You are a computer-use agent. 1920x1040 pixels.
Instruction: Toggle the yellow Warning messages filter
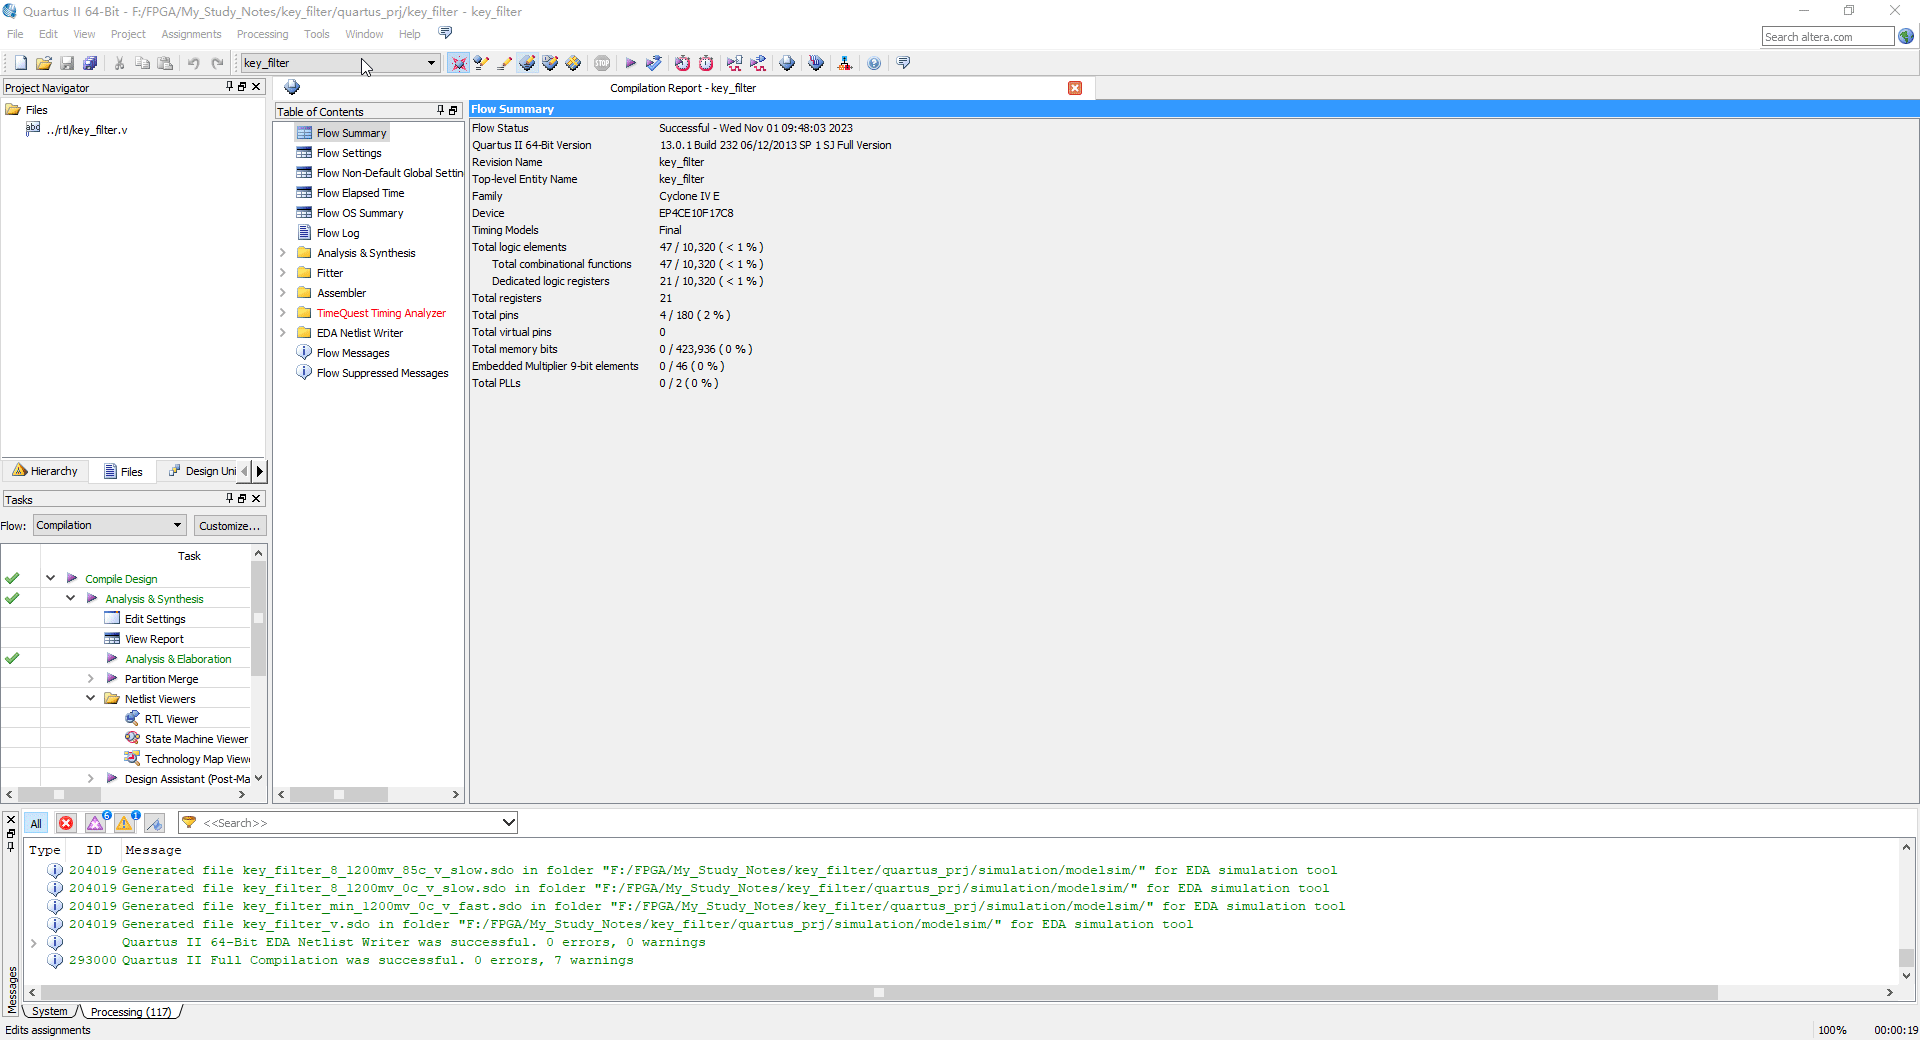[x=125, y=823]
